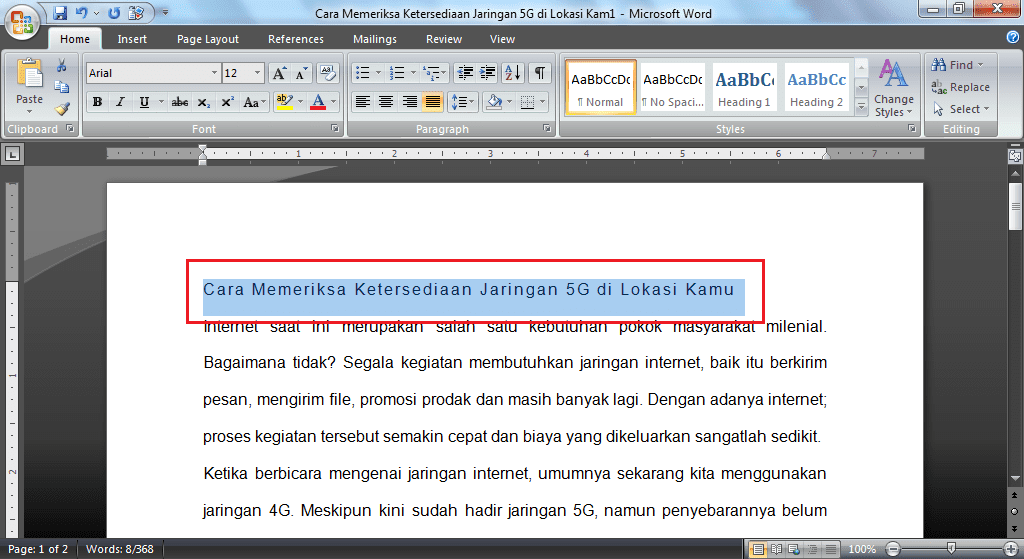Click the Clear Formatting eraser icon
This screenshot has height=559, width=1024.
[328, 73]
